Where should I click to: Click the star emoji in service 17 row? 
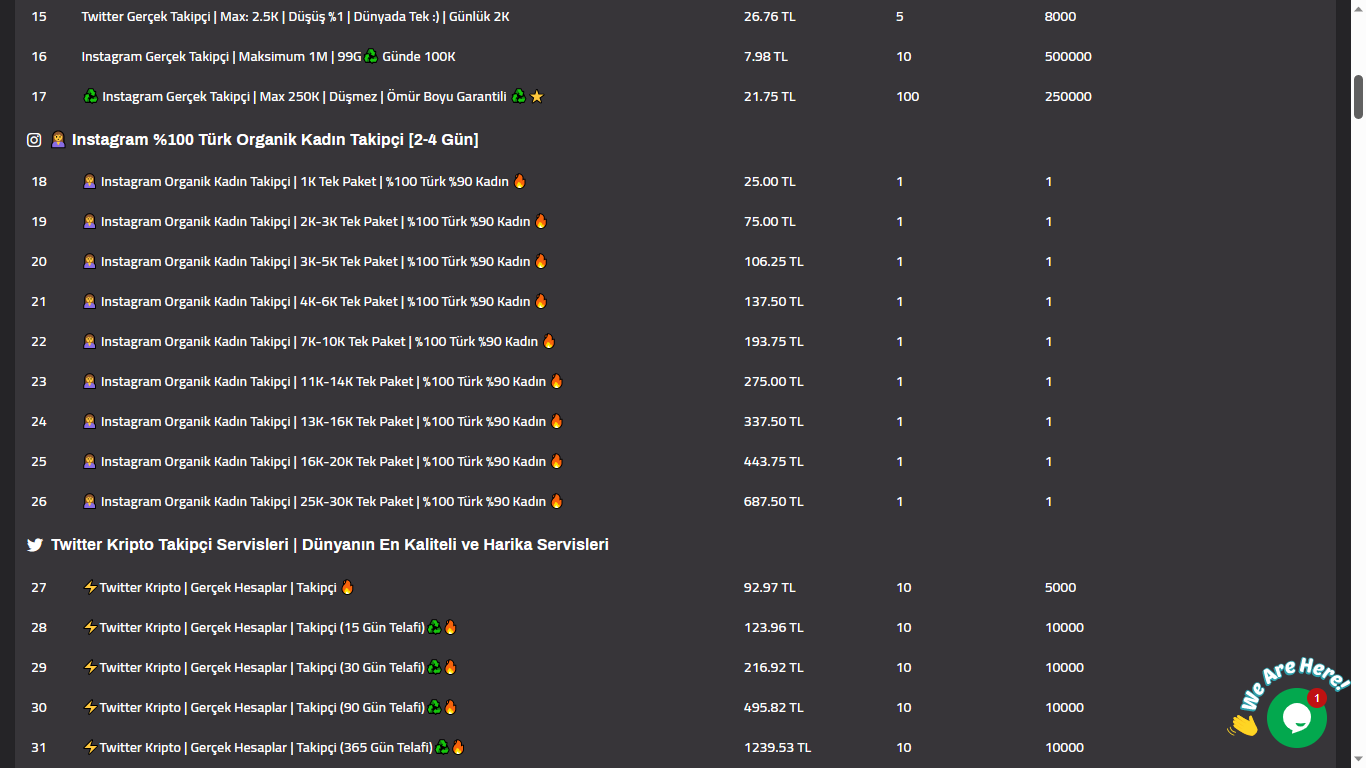point(537,96)
